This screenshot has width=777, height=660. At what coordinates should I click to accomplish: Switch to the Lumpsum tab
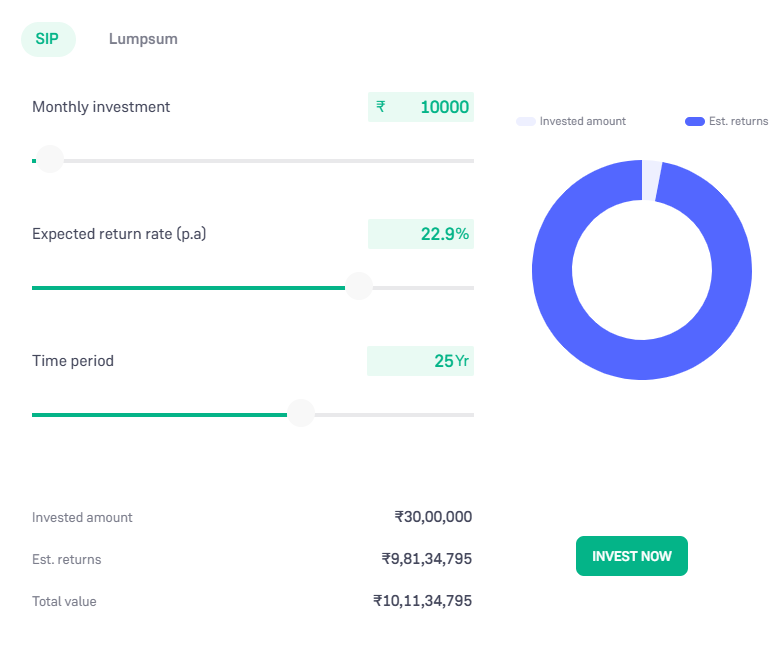pyautogui.click(x=143, y=39)
